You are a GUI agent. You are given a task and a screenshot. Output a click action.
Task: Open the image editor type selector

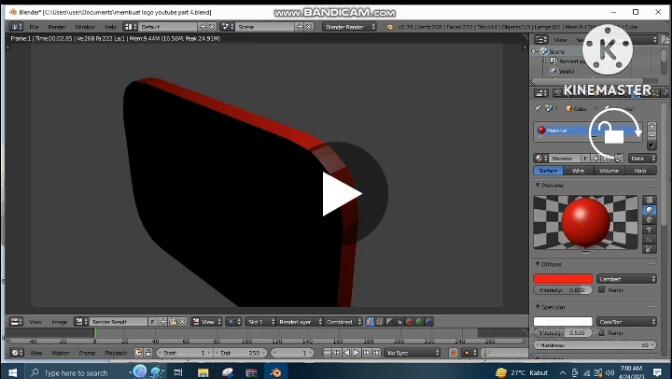(16, 322)
